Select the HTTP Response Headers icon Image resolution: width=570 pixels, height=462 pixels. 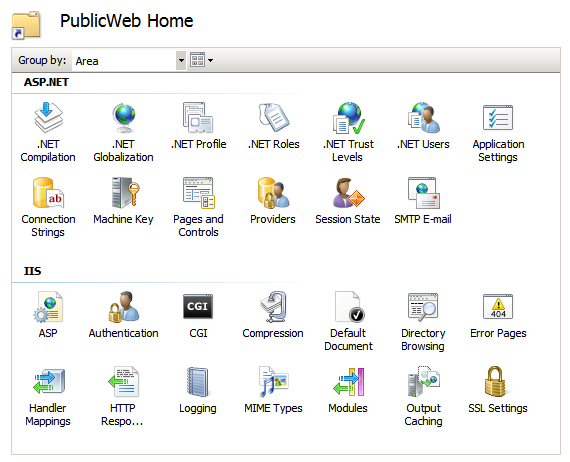124,382
